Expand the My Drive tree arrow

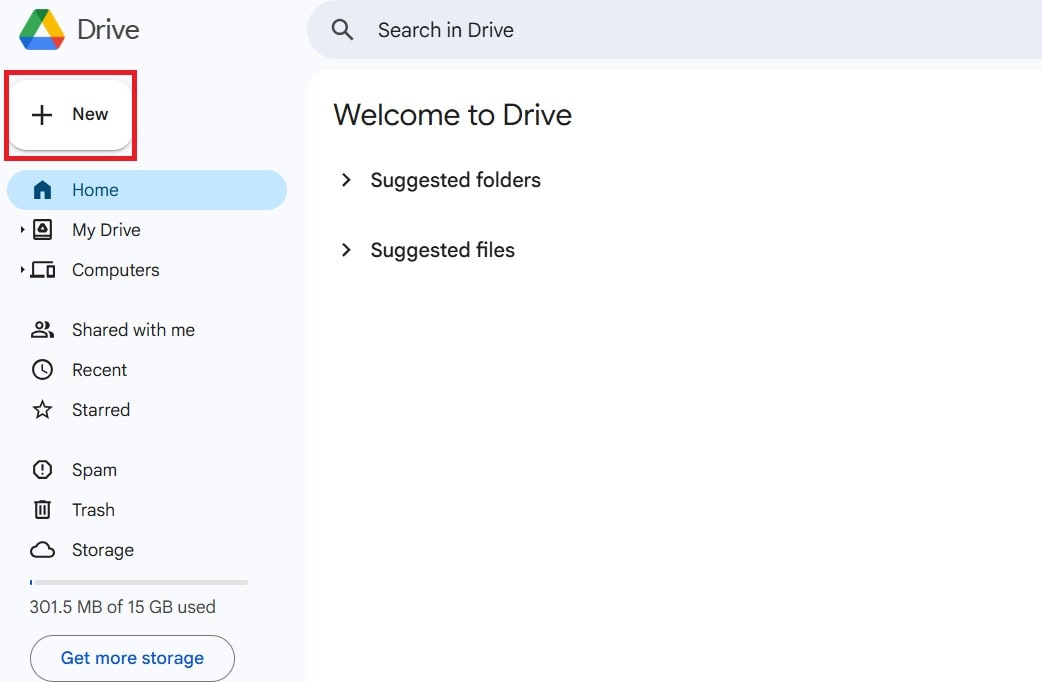pyautogui.click(x=22, y=230)
